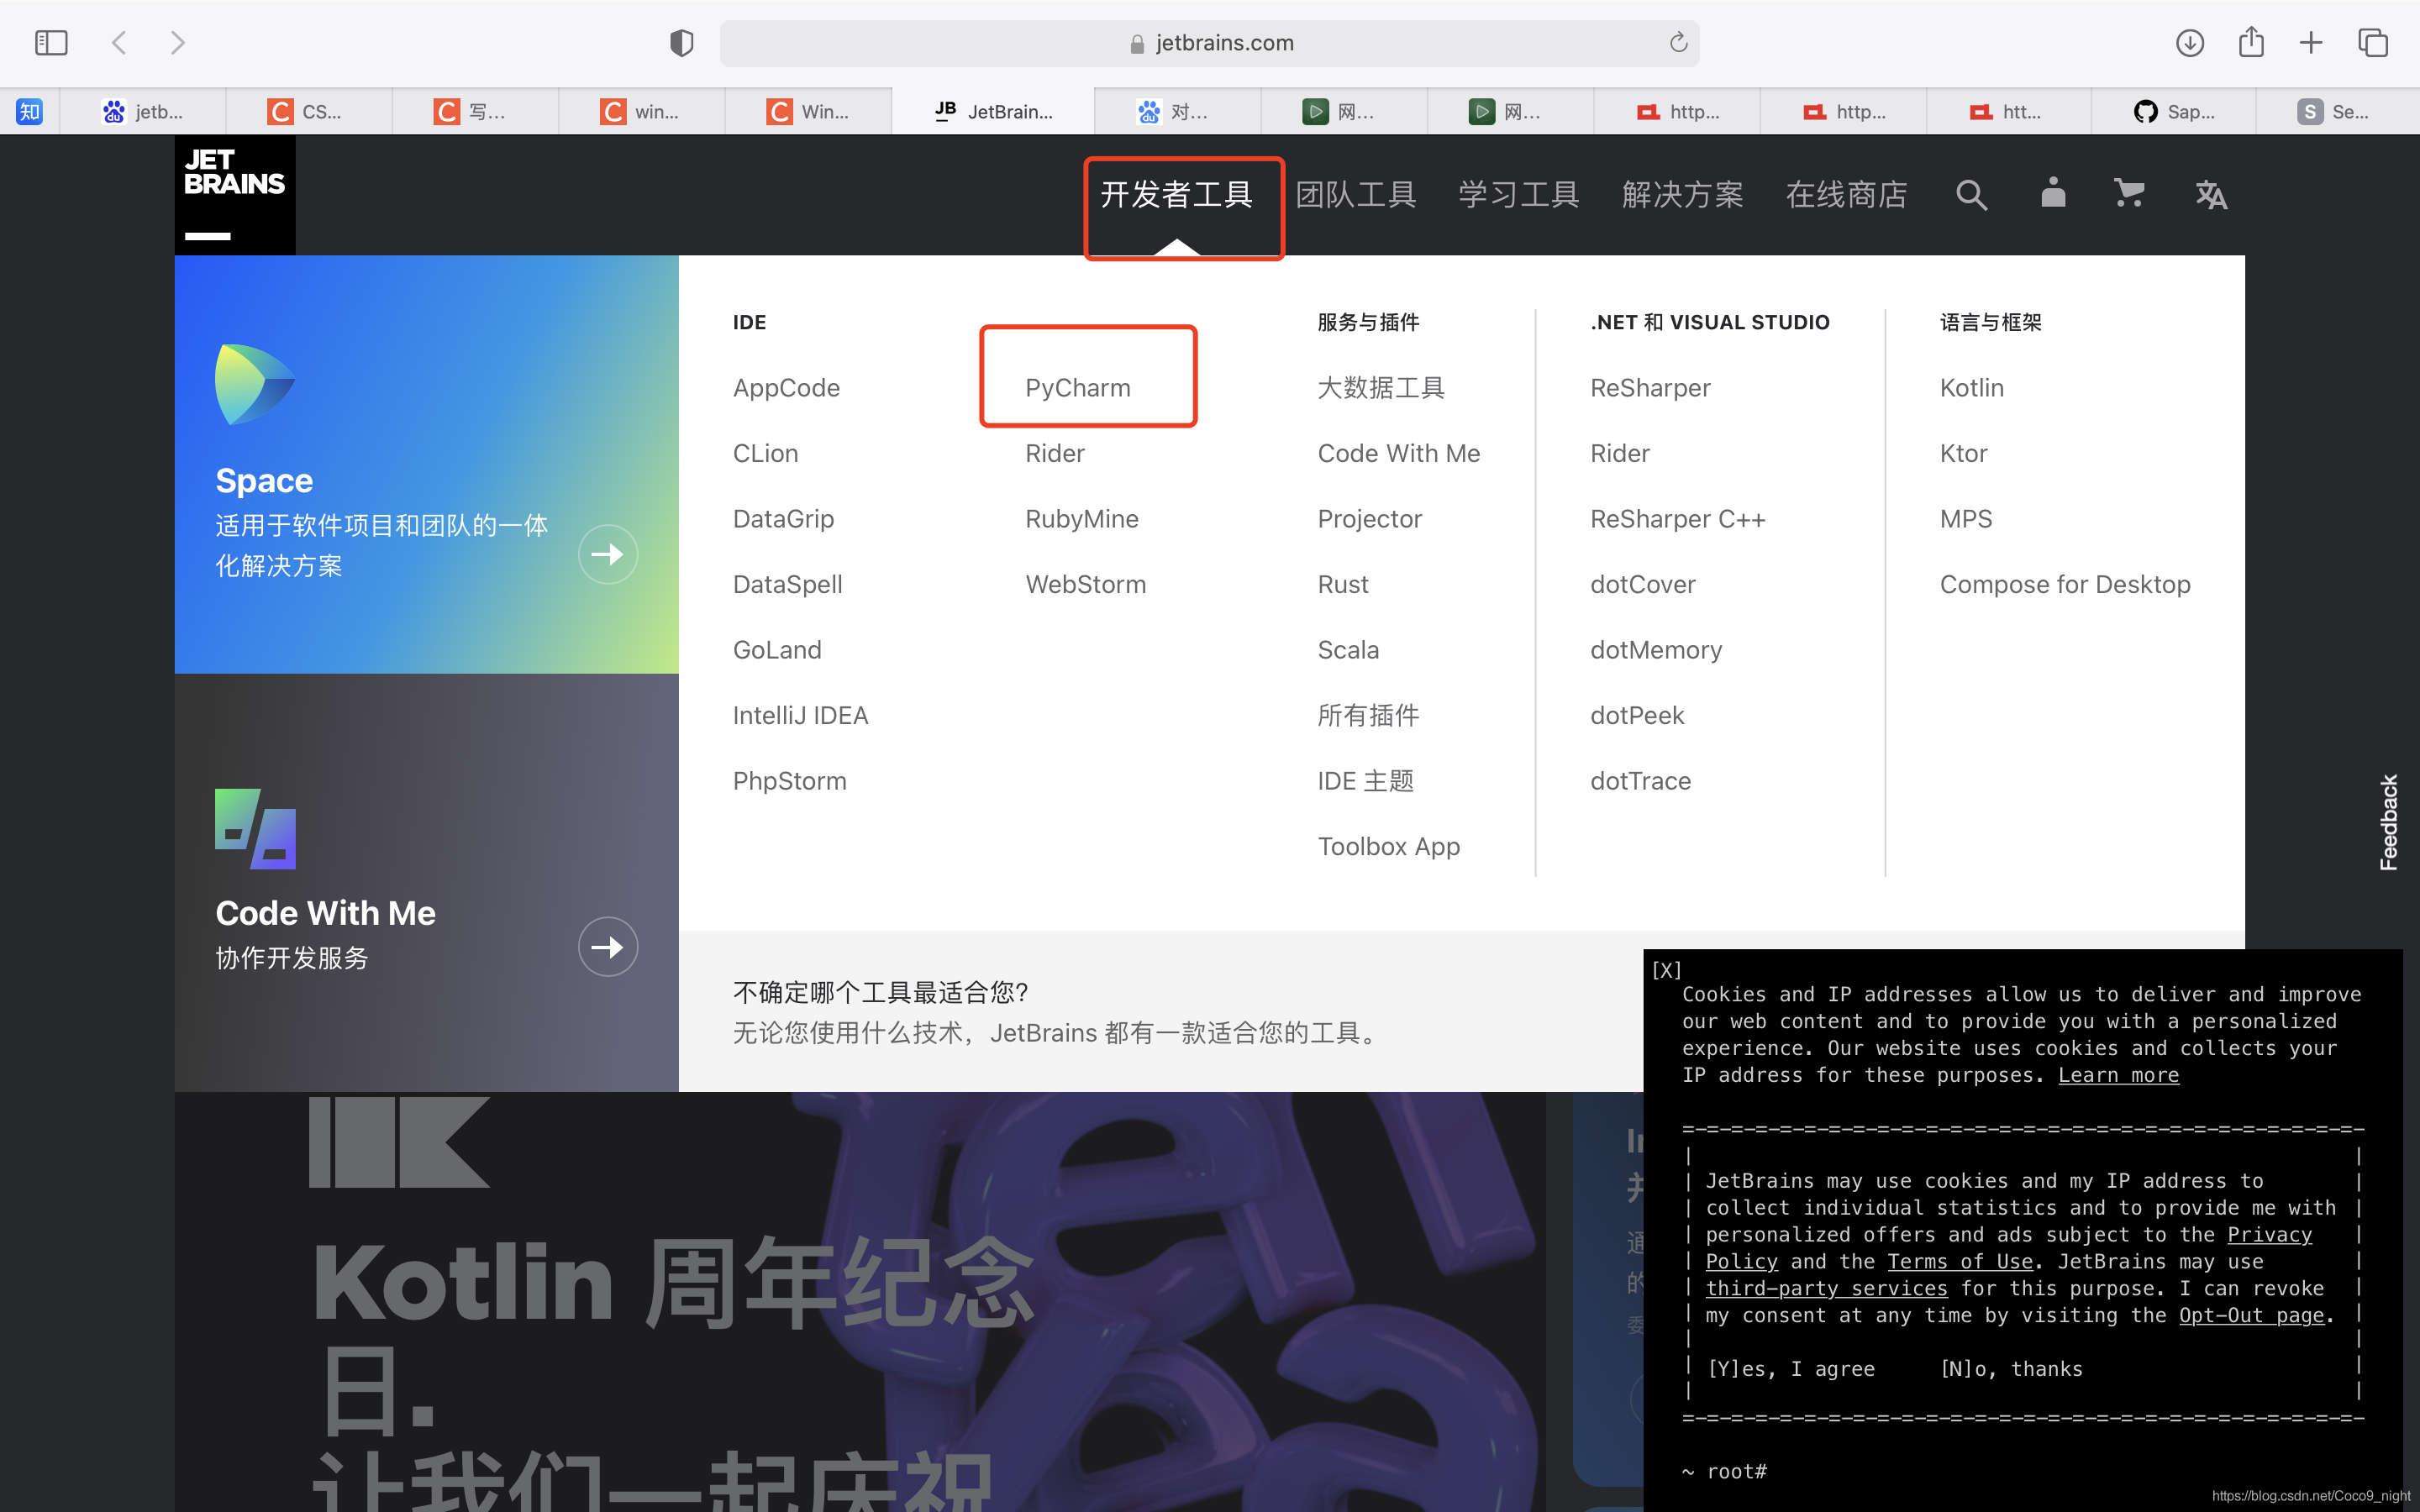Image resolution: width=2420 pixels, height=1512 pixels.
Task: Show the Safari downloads icon
Action: point(2190,43)
